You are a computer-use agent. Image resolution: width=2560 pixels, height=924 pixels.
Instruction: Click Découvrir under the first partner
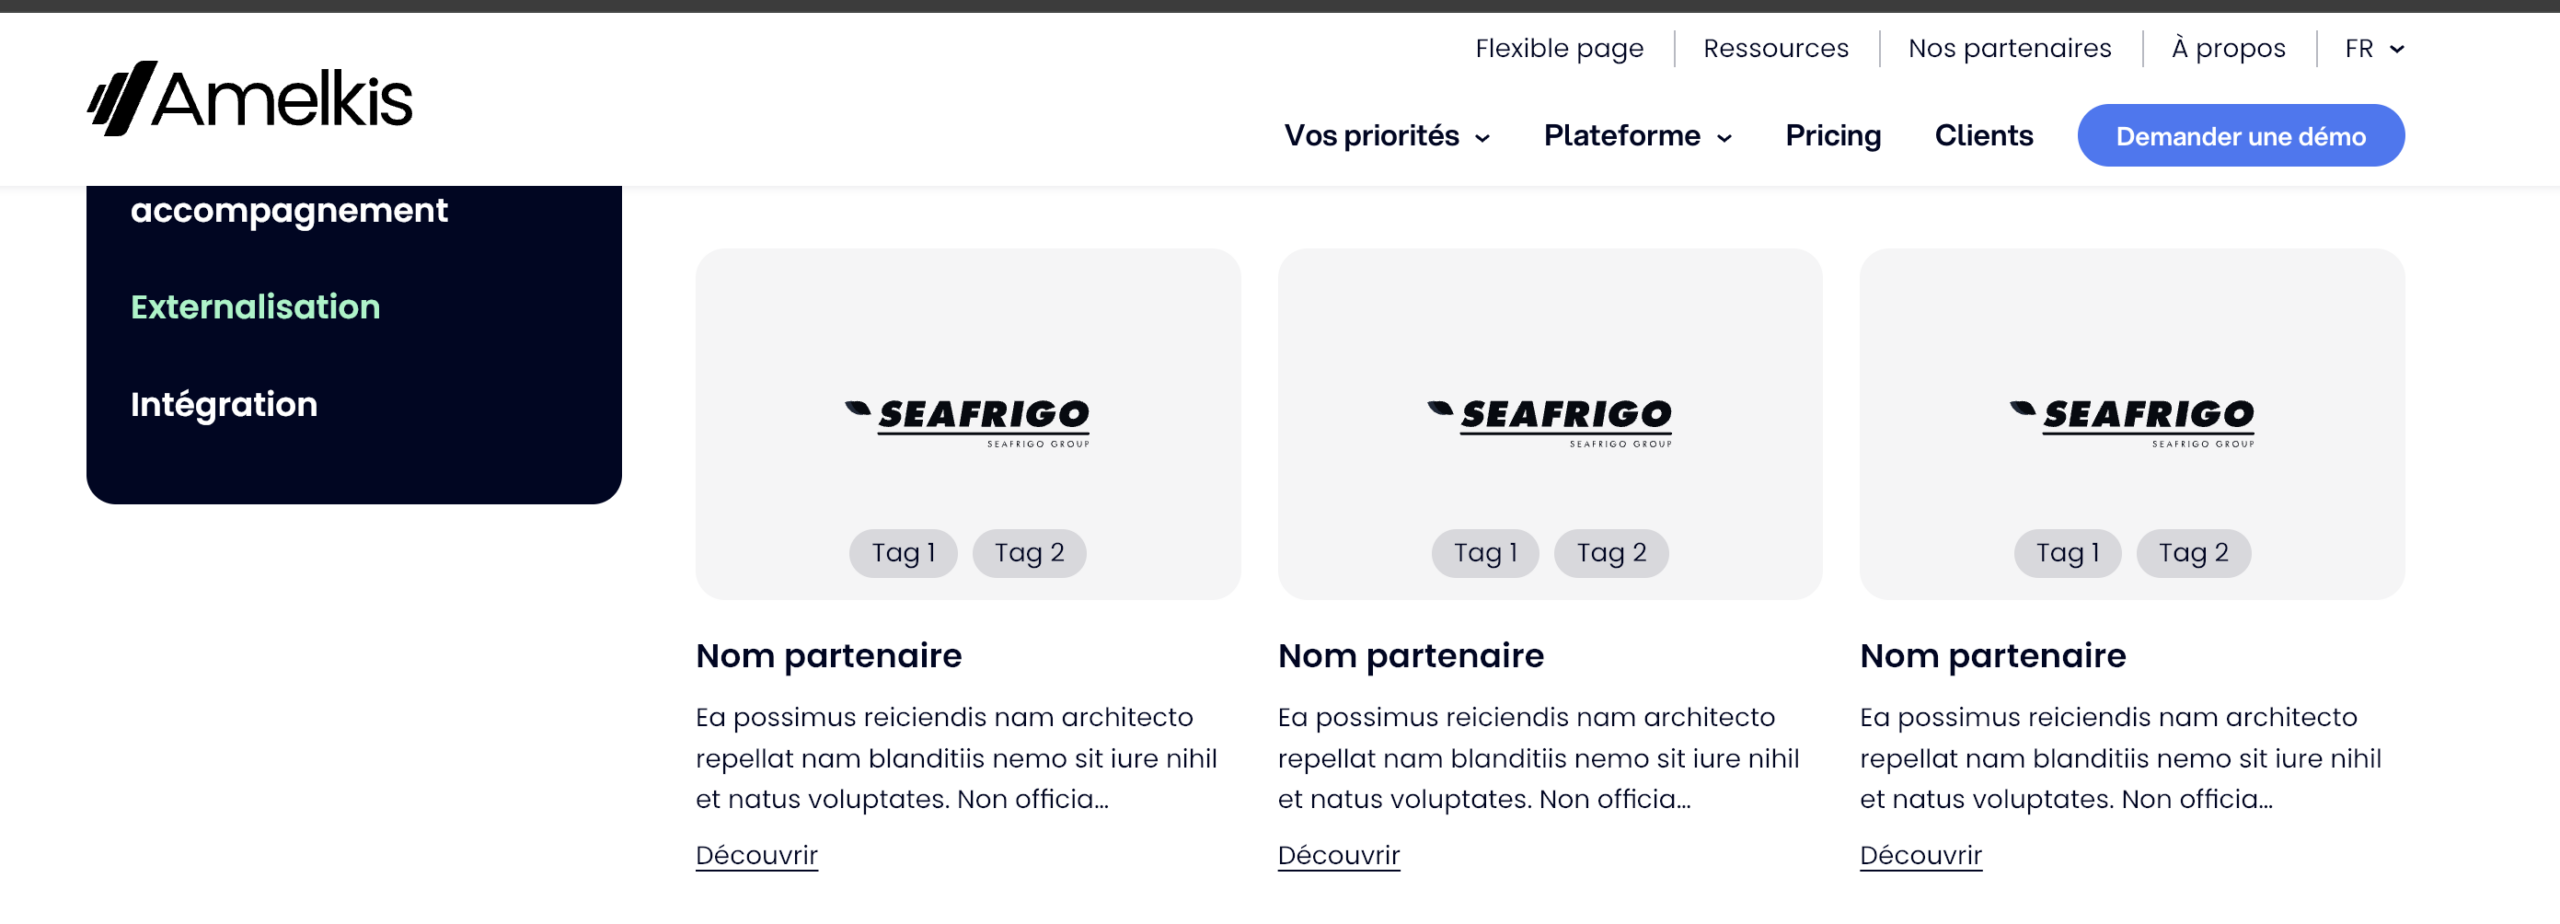(756, 856)
